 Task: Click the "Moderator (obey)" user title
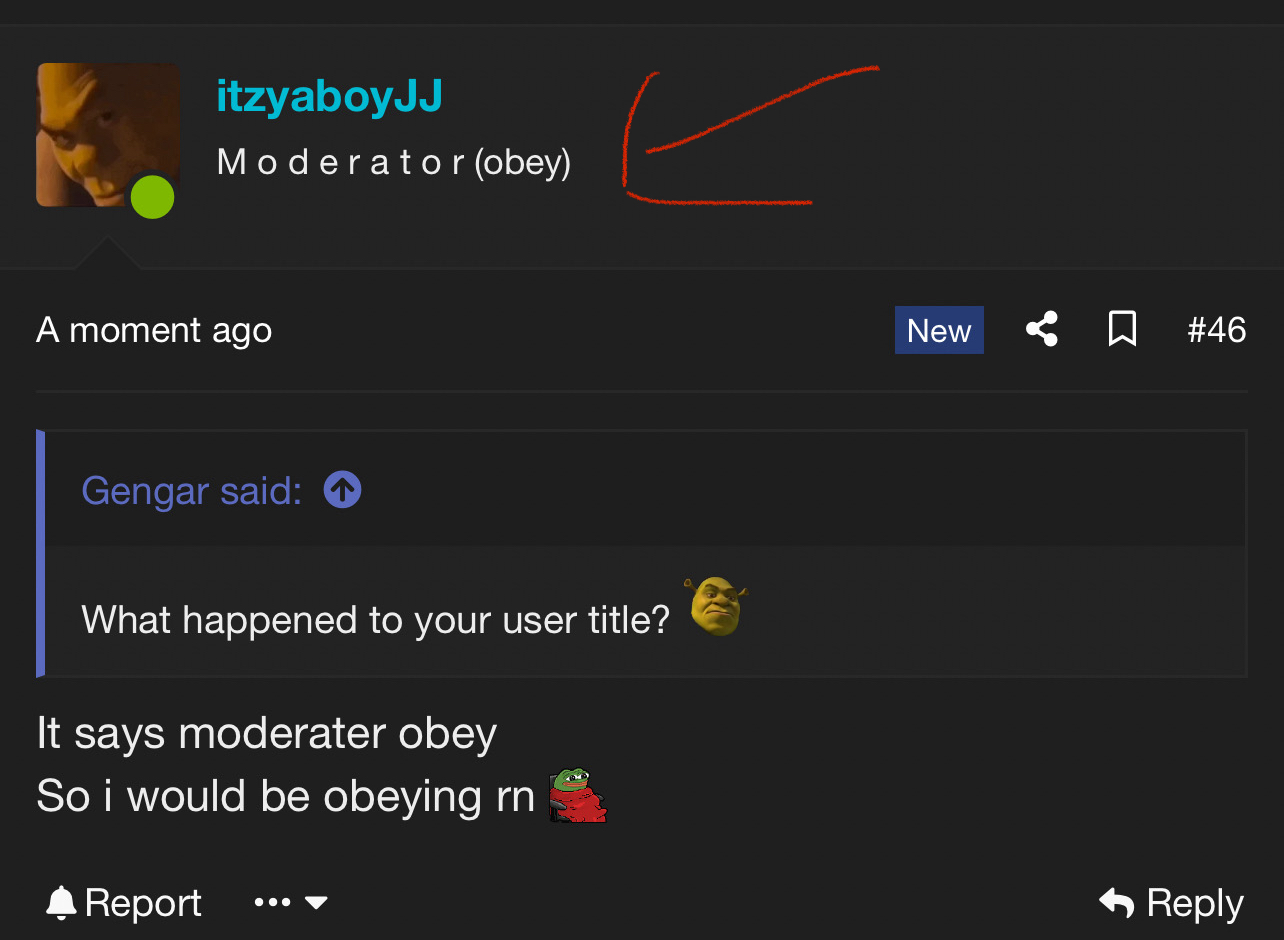[393, 162]
